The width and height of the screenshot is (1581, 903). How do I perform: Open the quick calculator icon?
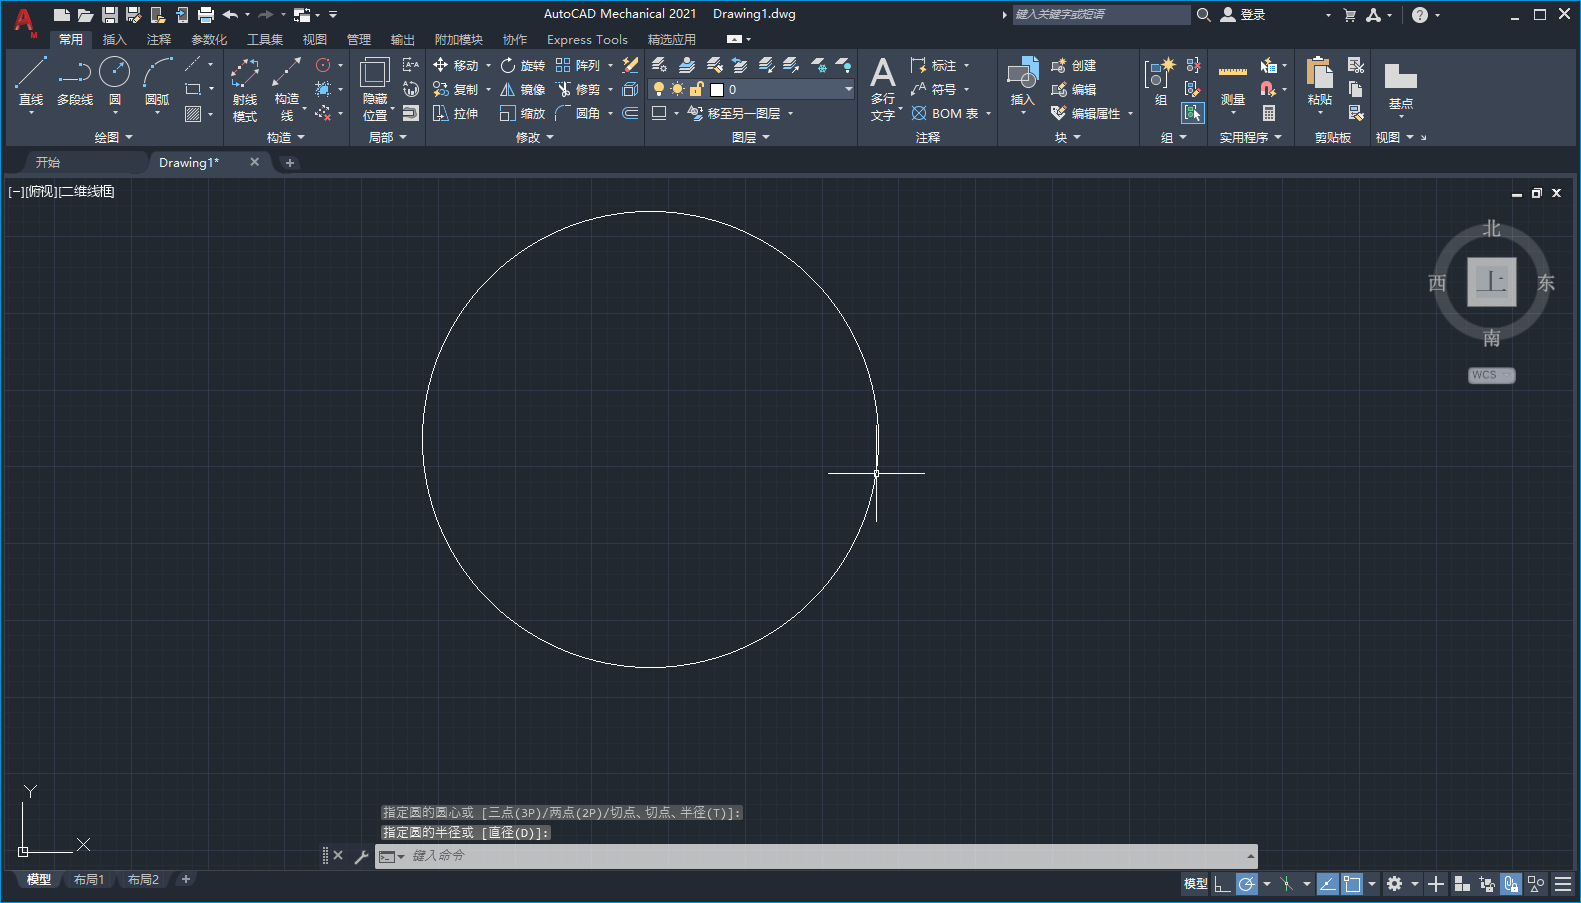[1269, 113]
